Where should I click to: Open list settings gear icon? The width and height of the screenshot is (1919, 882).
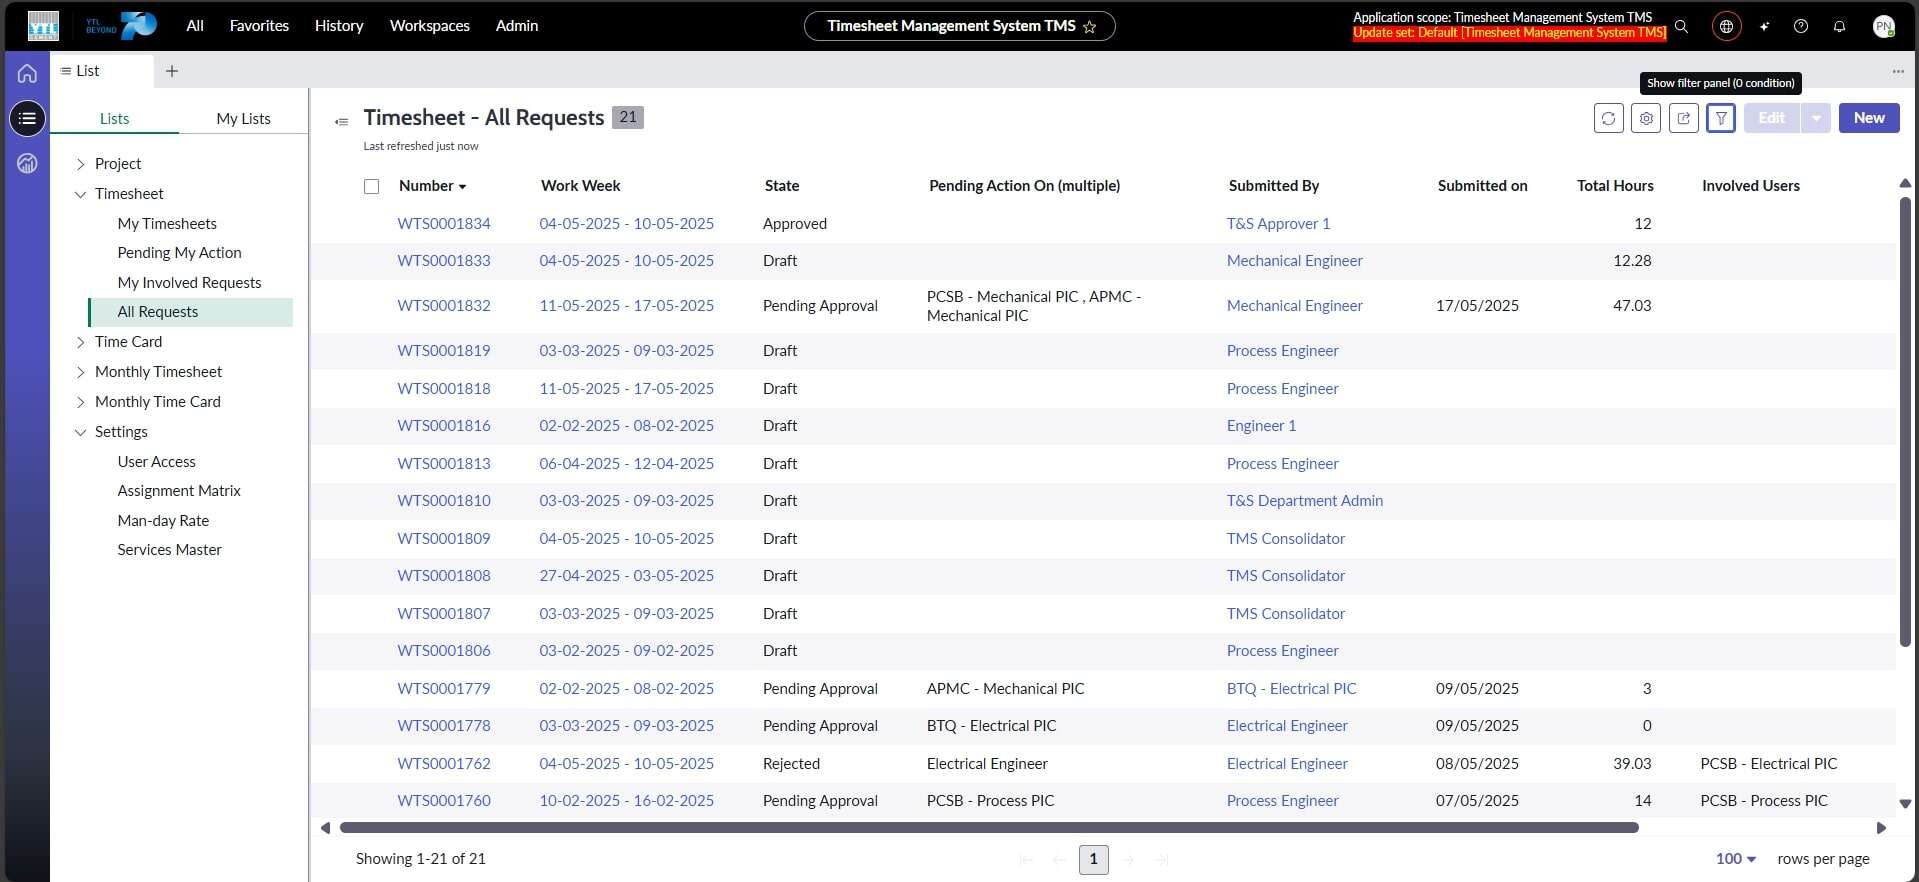tap(1646, 118)
